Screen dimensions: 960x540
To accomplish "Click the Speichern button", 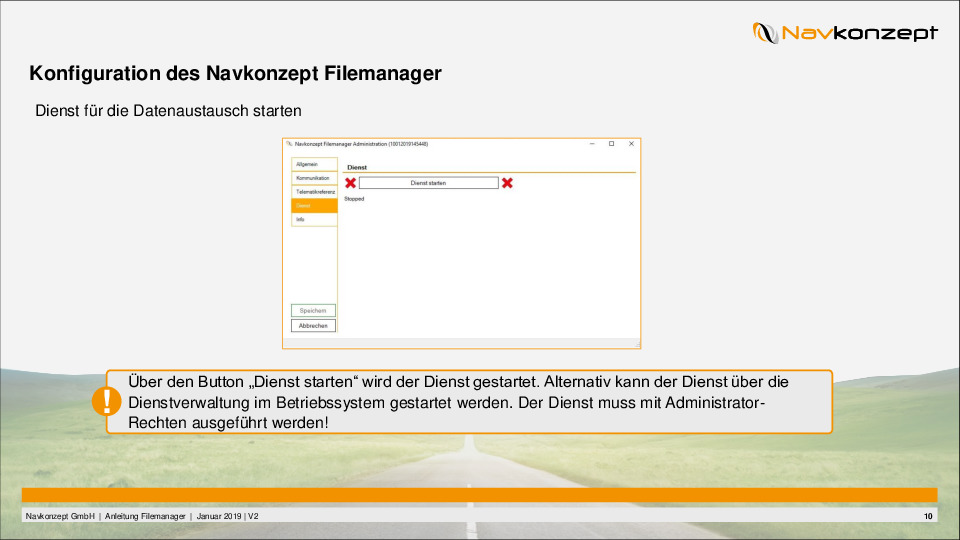I will coord(313,311).
